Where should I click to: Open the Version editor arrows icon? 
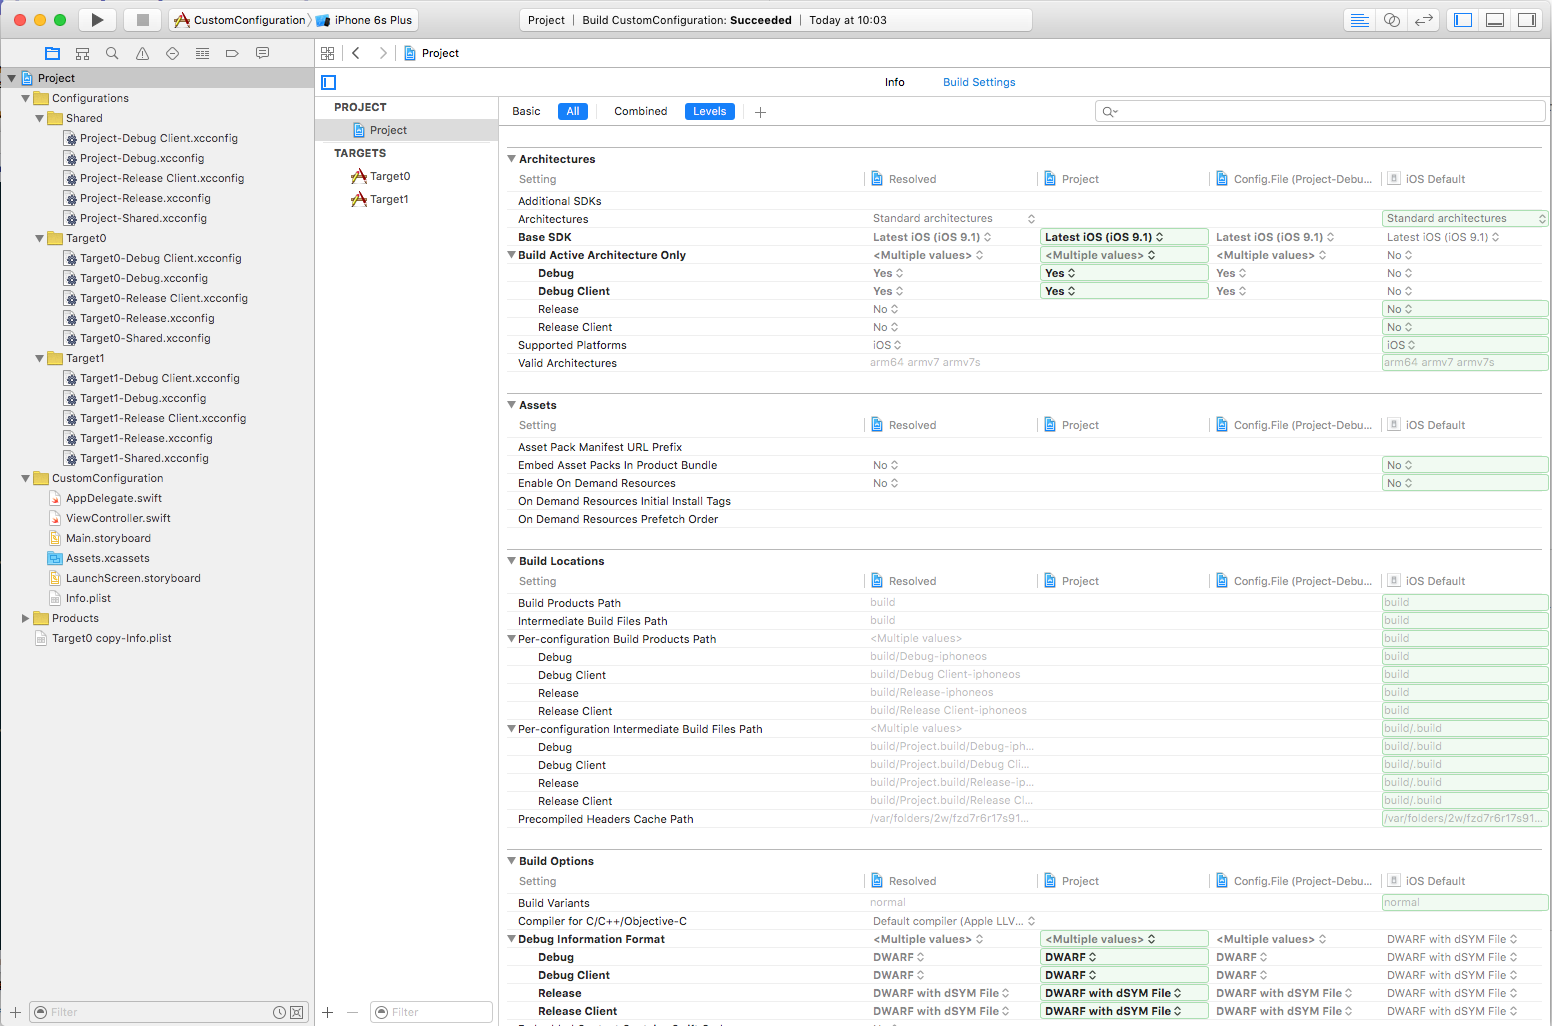[x=1423, y=20]
